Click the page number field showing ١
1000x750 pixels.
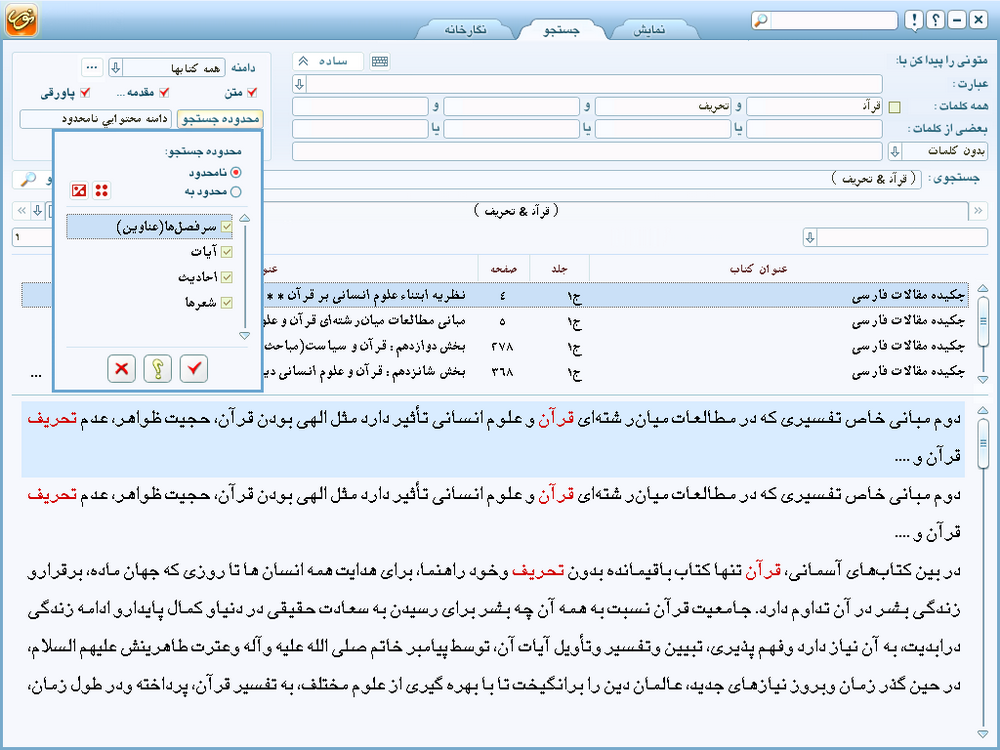tap(32, 237)
